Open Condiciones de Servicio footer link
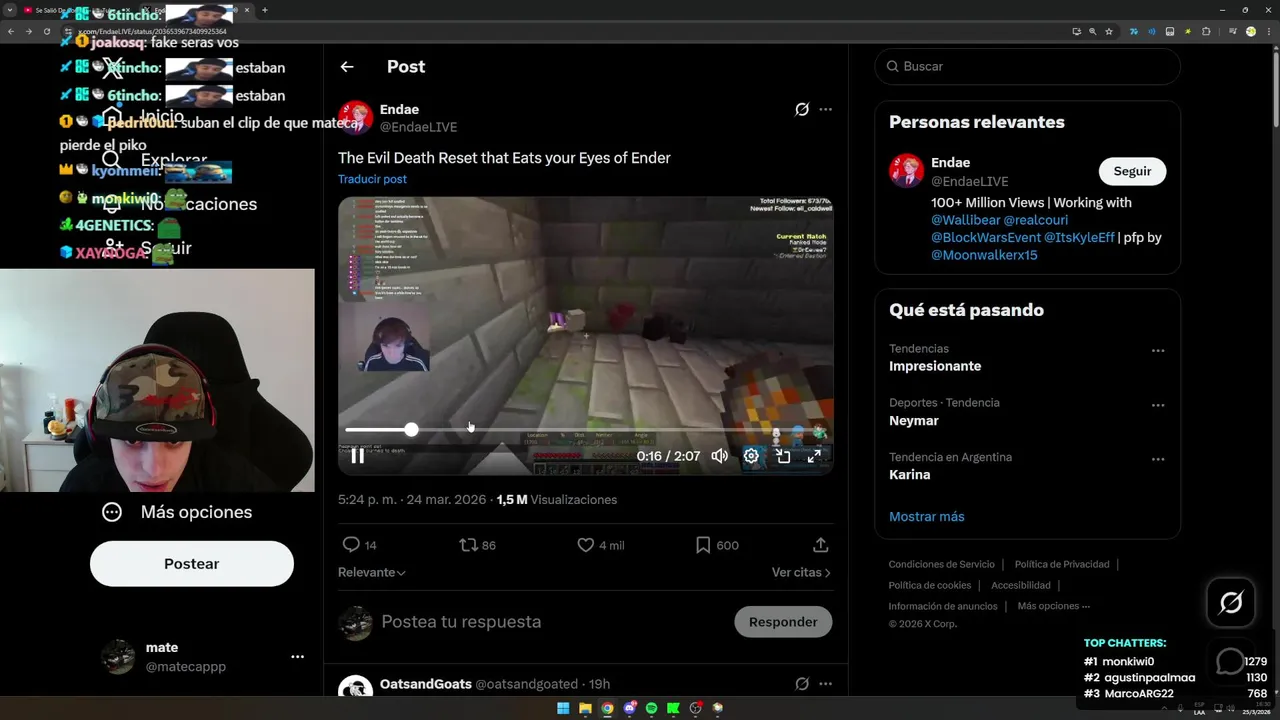Viewport: 1280px width, 720px height. tap(941, 564)
